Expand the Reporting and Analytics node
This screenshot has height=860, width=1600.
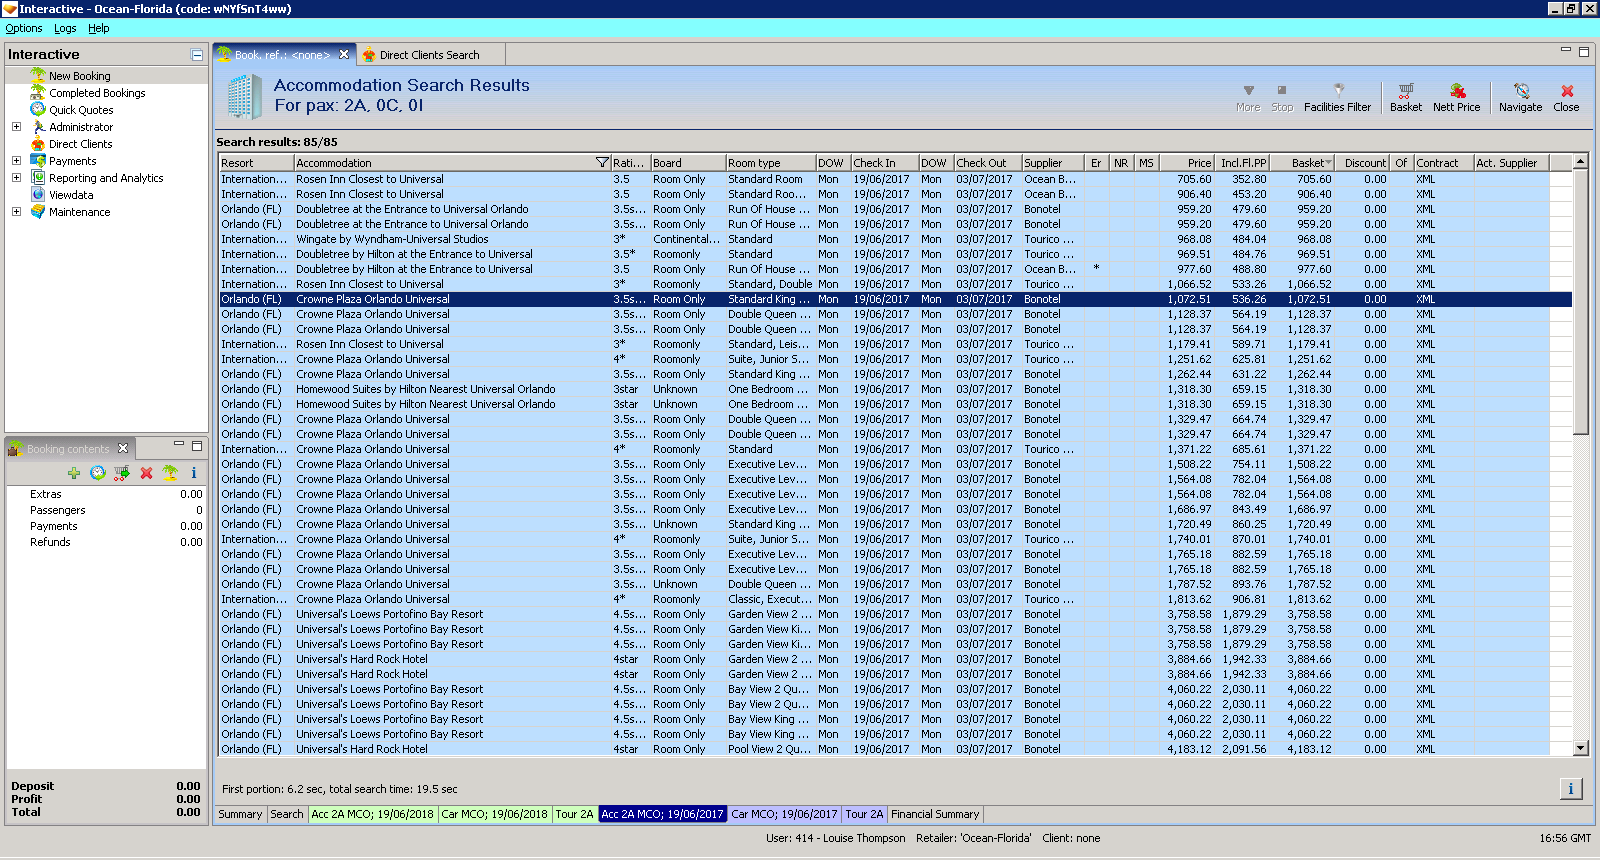click(x=16, y=178)
